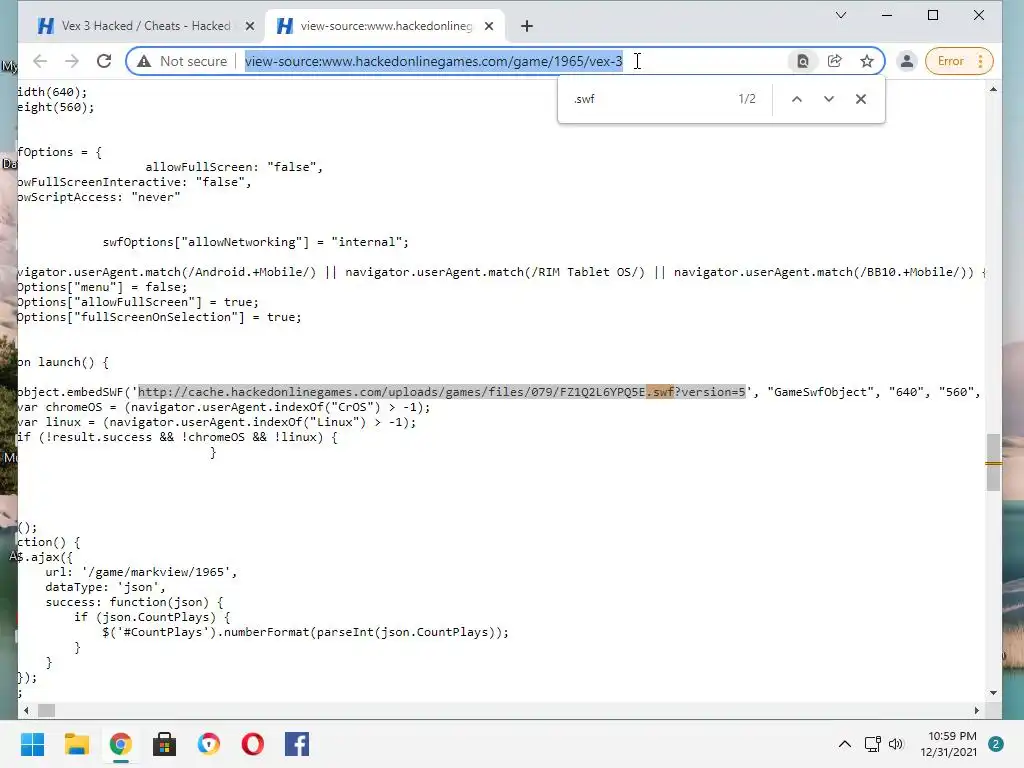Viewport: 1024px width, 768px height.
Task: Open the highlighted cache.hackedonlinegames.com swf link
Action: pyautogui.click(x=441, y=392)
